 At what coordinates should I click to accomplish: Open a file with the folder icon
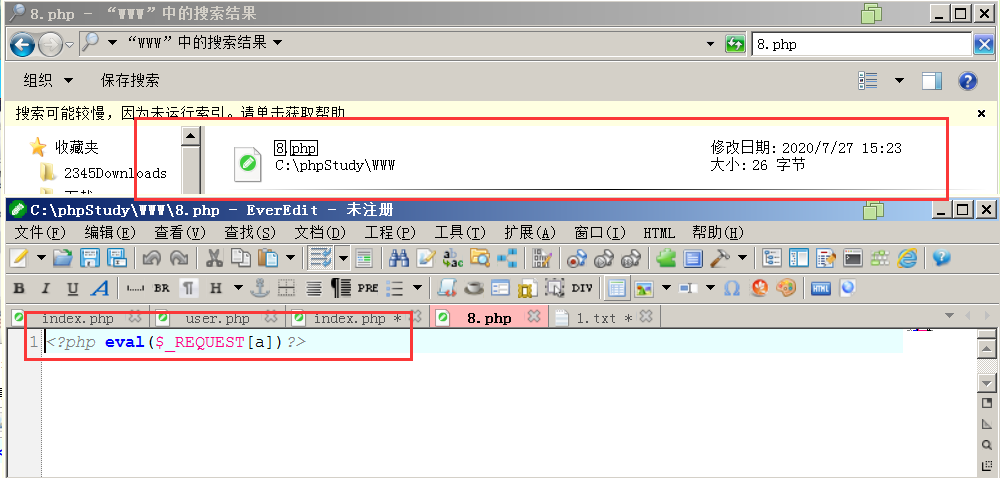(x=62, y=257)
